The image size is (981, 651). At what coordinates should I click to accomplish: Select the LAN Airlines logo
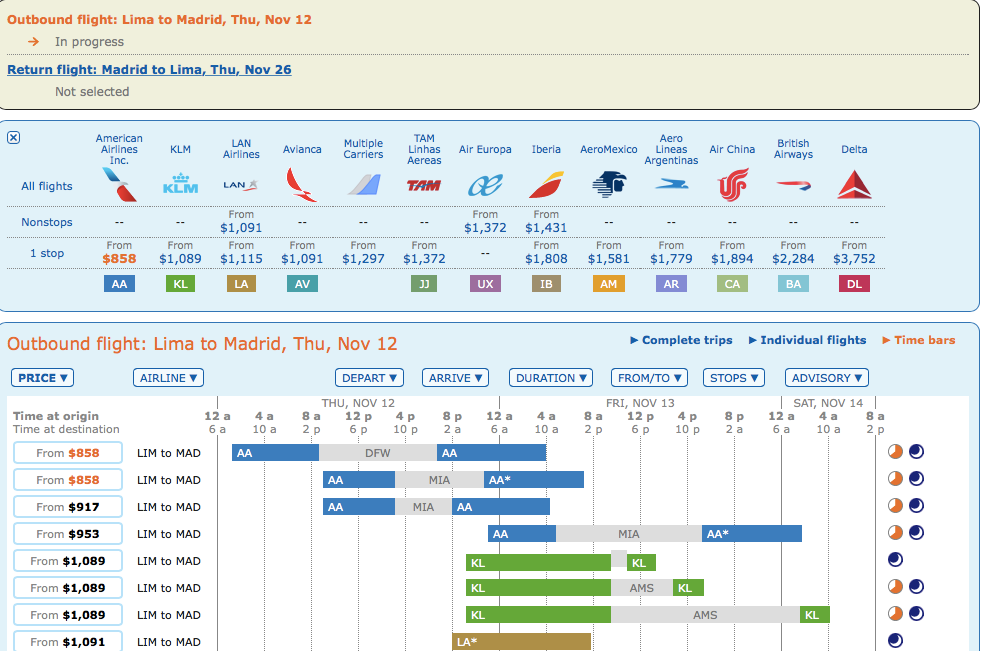tap(241, 184)
